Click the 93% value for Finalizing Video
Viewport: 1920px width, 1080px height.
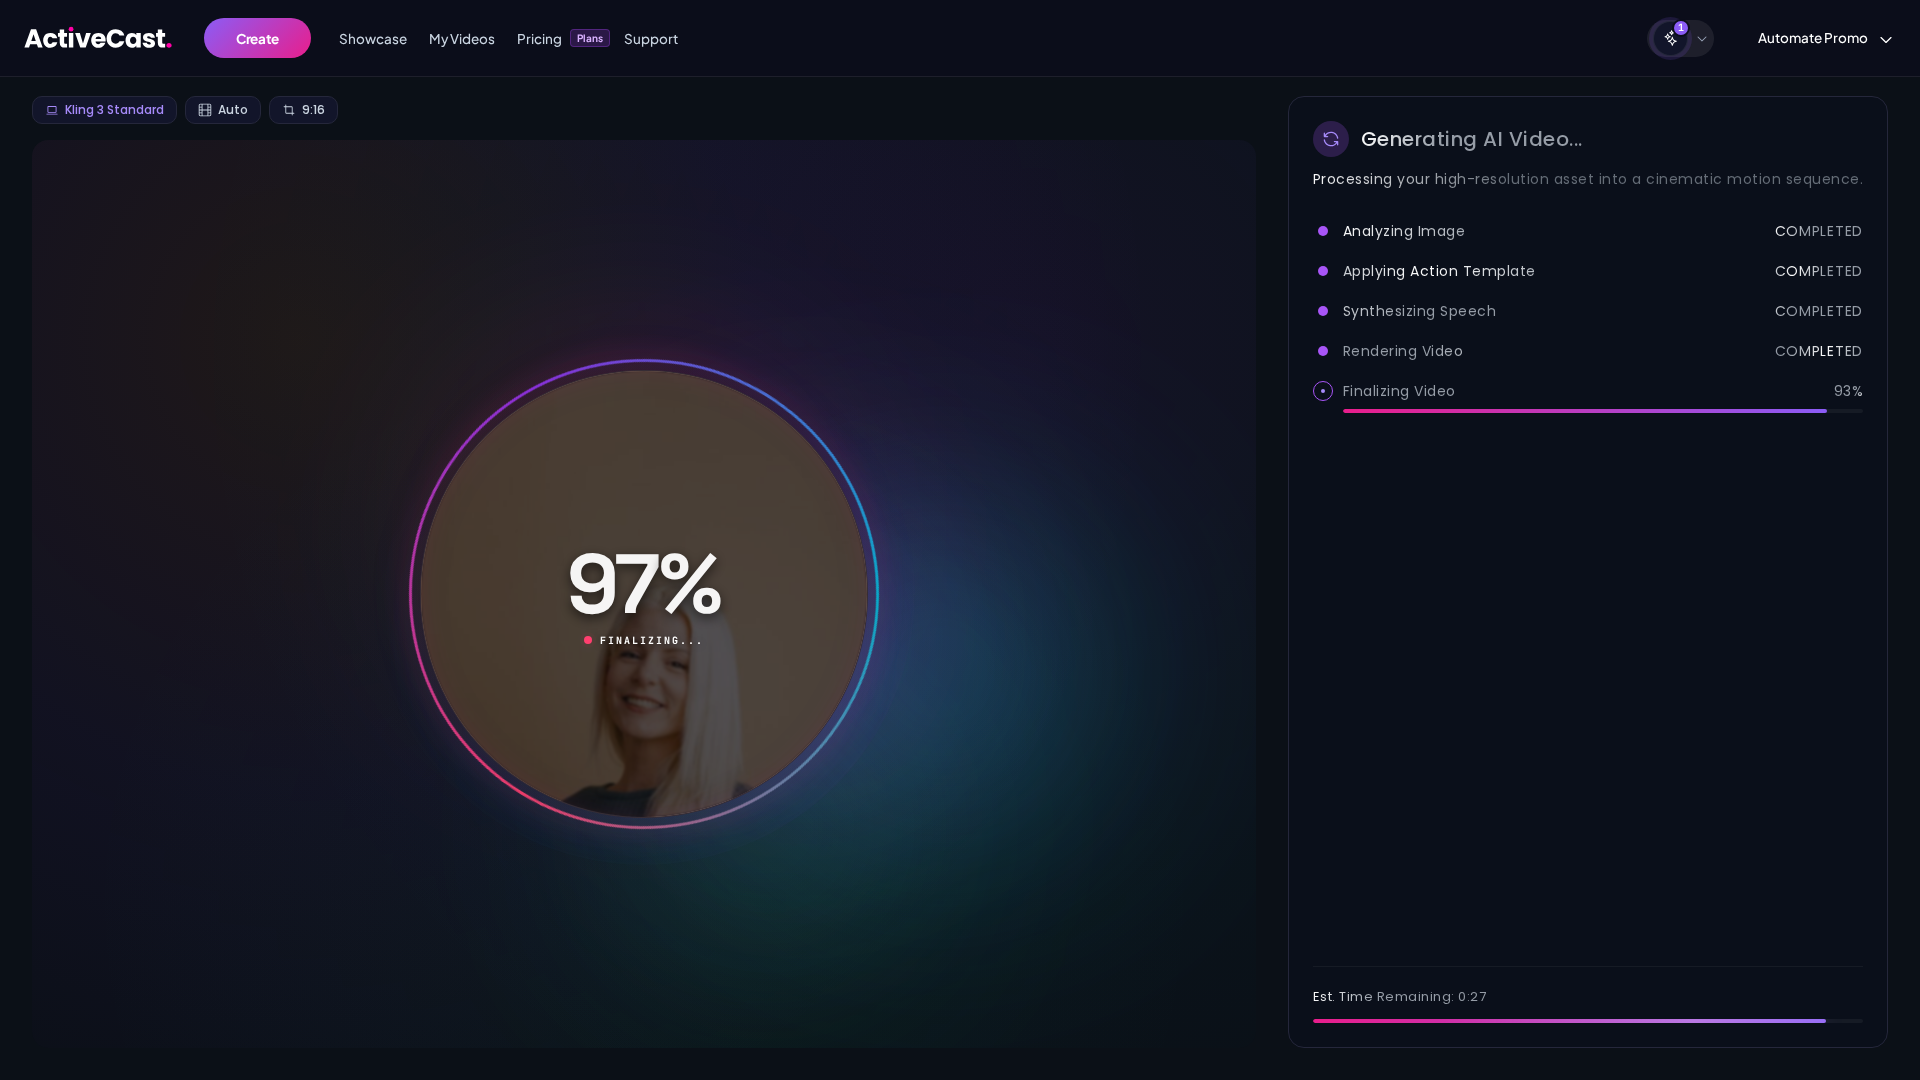click(x=1848, y=391)
